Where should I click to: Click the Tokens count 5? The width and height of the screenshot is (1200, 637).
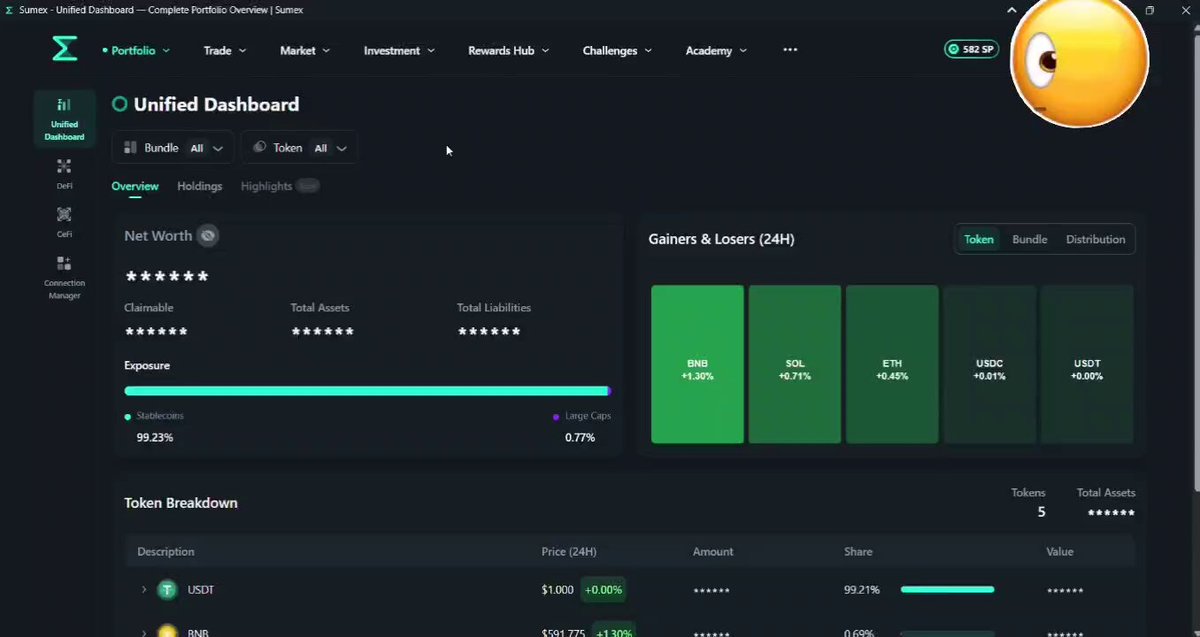click(1041, 512)
